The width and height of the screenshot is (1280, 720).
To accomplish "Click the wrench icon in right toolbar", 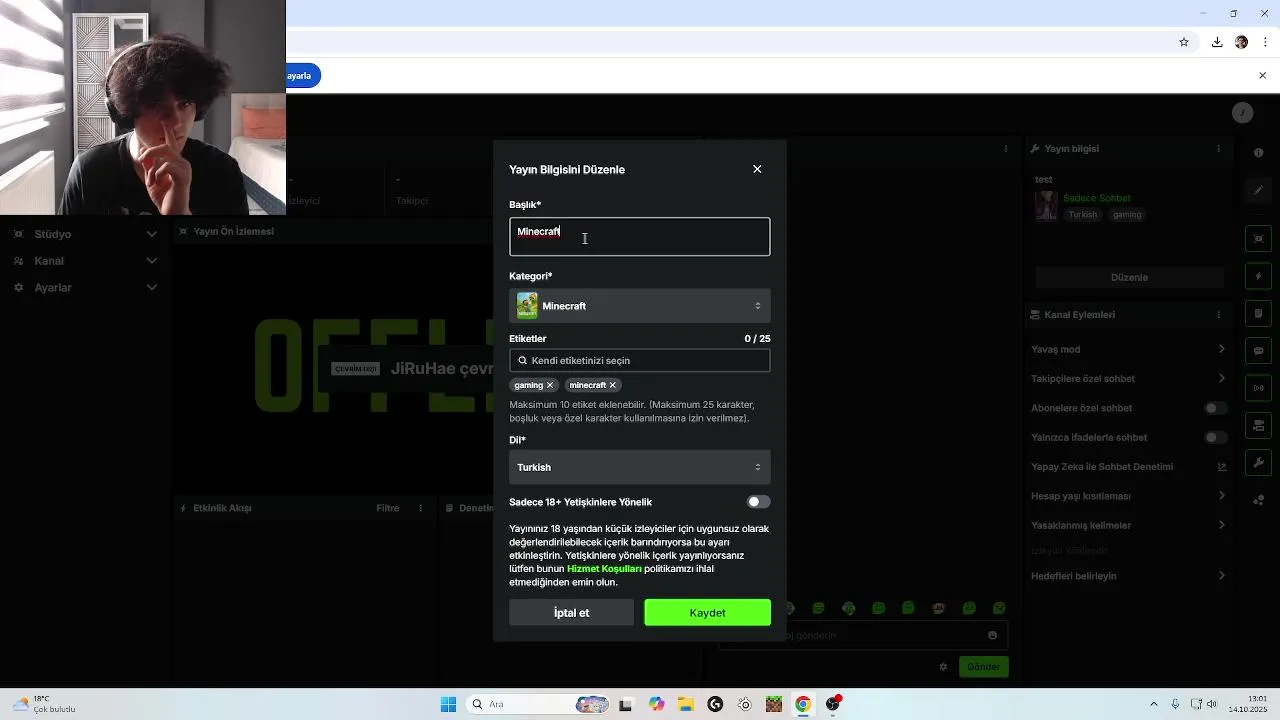I will tap(1259, 463).
